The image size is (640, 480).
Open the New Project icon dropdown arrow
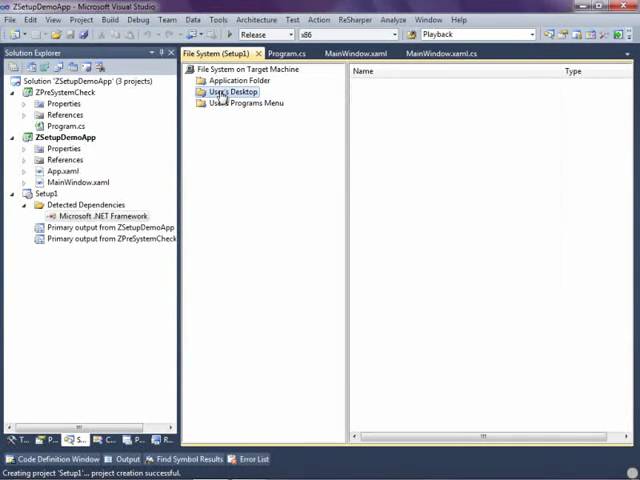pyautogui.click(x=24, y=35)
